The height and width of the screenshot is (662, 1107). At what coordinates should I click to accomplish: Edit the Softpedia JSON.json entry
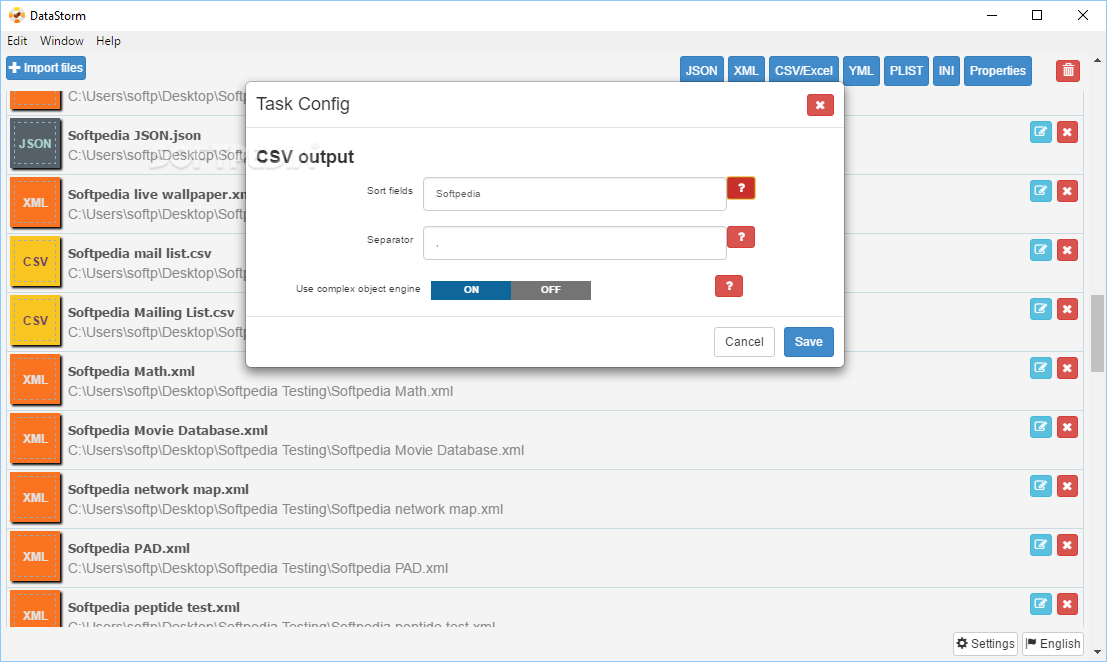pos(1041,132)
